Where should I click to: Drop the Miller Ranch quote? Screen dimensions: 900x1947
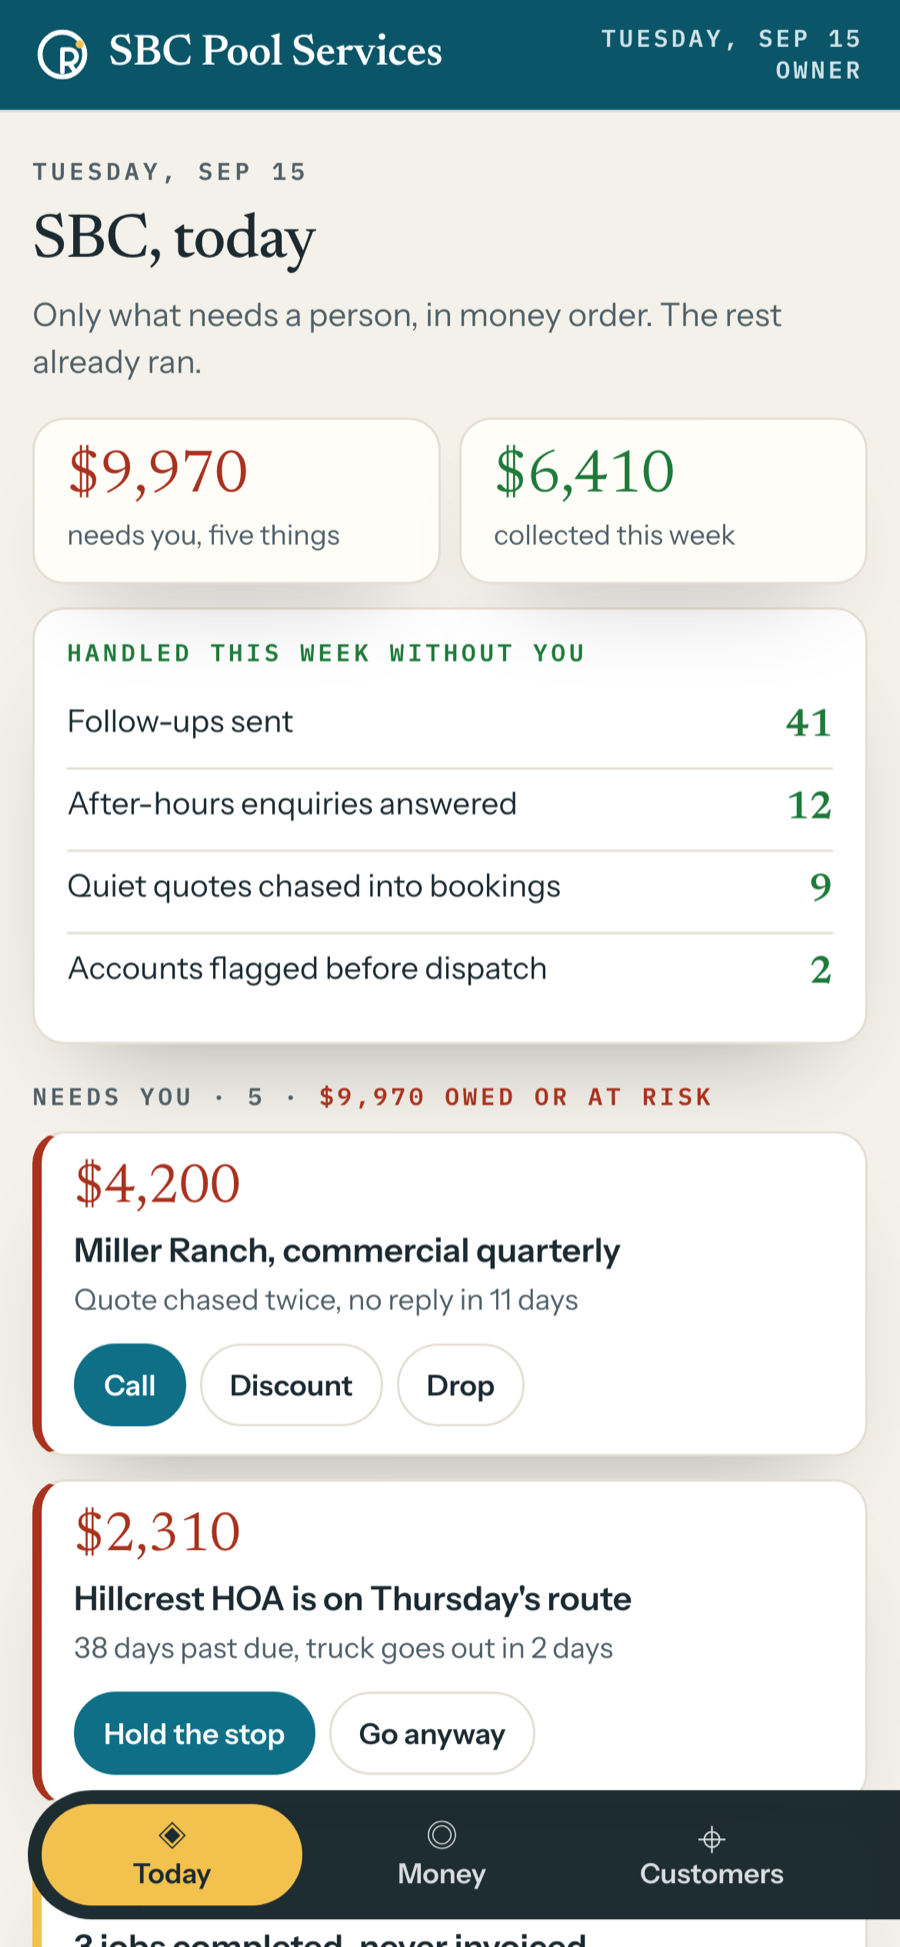460,1385
